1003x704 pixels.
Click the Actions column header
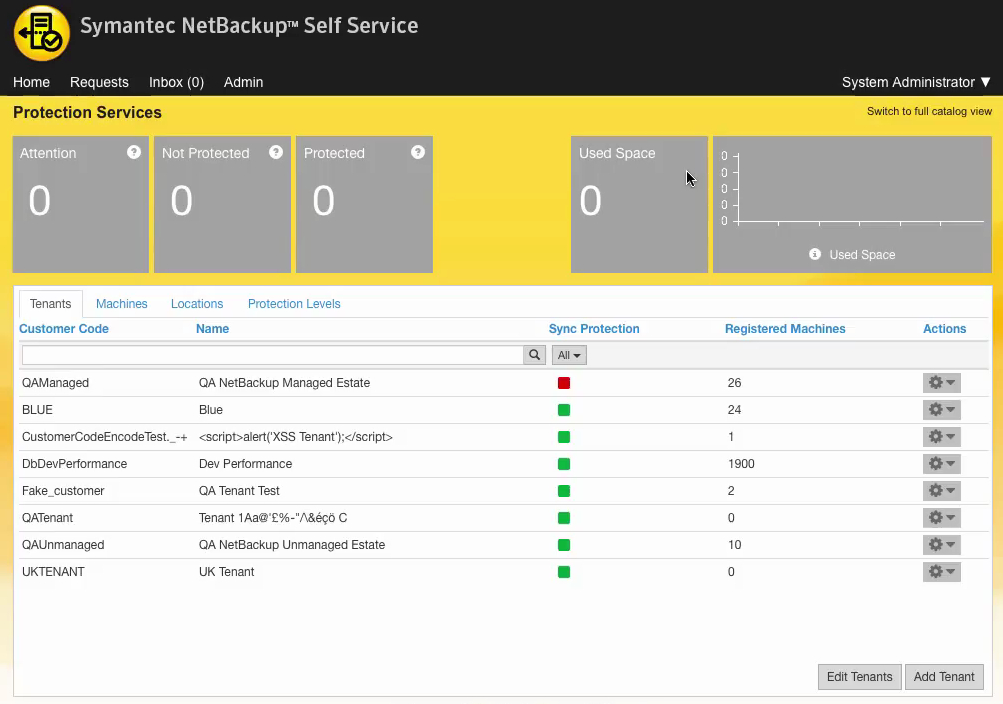click(x=944, y=329)
